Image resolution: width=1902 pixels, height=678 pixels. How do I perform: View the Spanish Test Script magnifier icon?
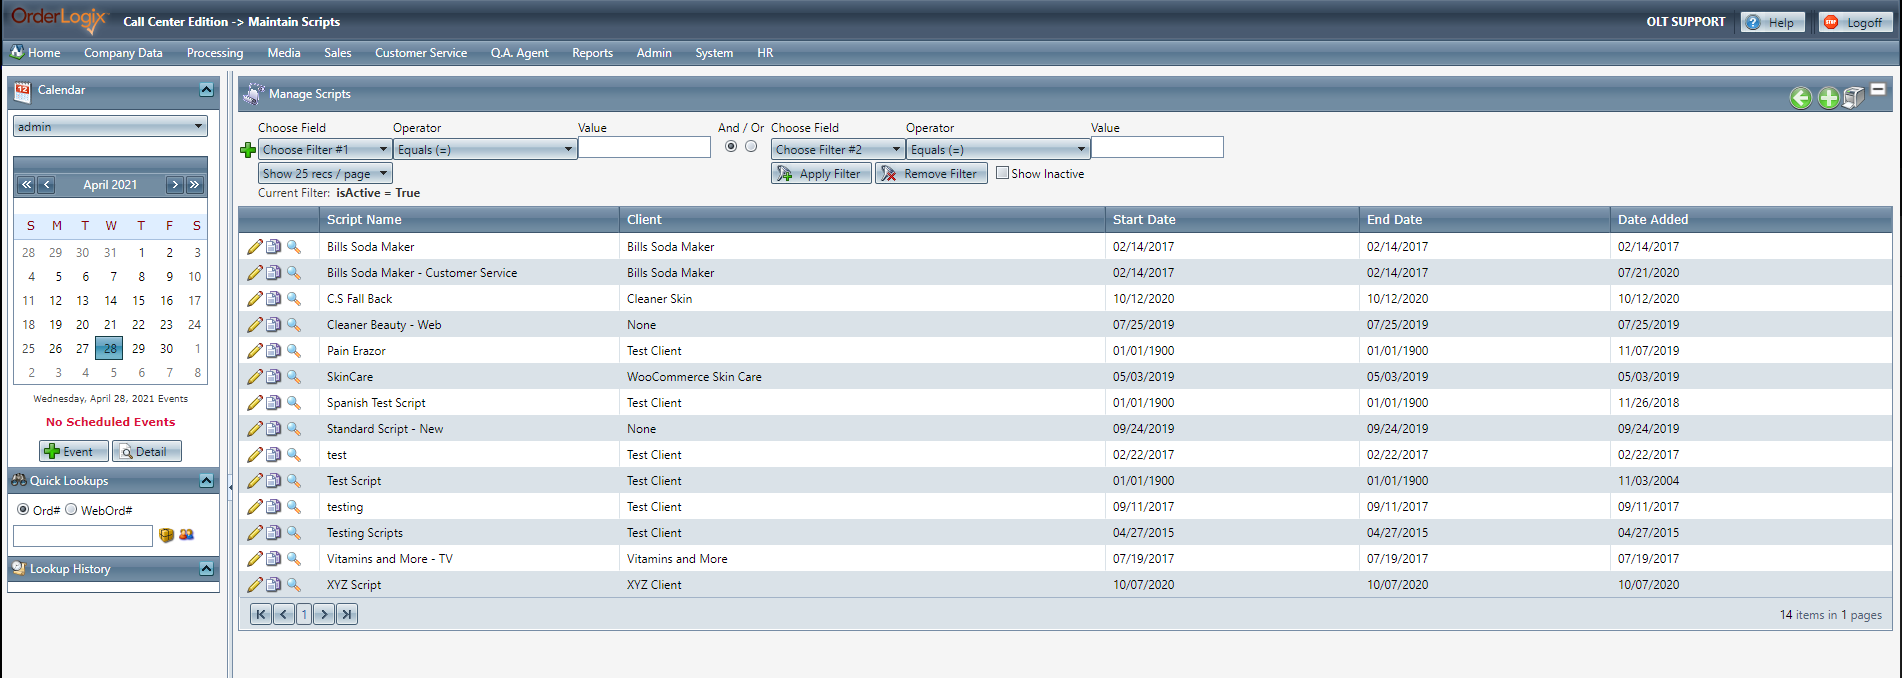pyautogui.click(x=293, y=403)
